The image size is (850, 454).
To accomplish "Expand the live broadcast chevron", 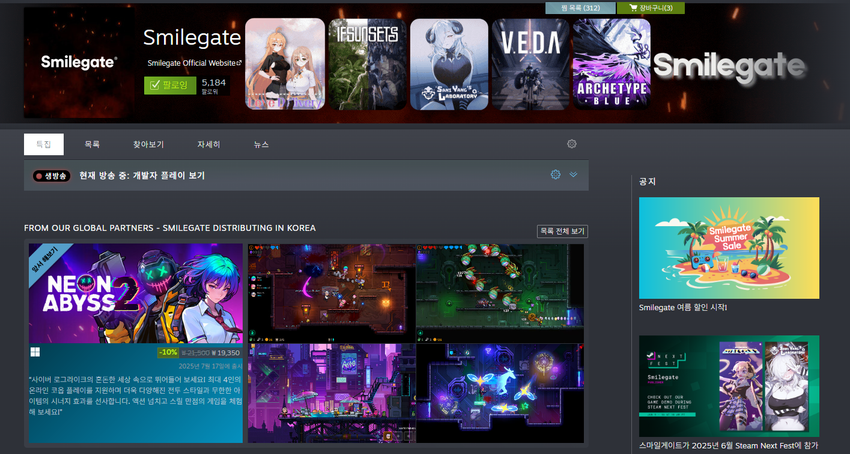I will tap(574, 175).
